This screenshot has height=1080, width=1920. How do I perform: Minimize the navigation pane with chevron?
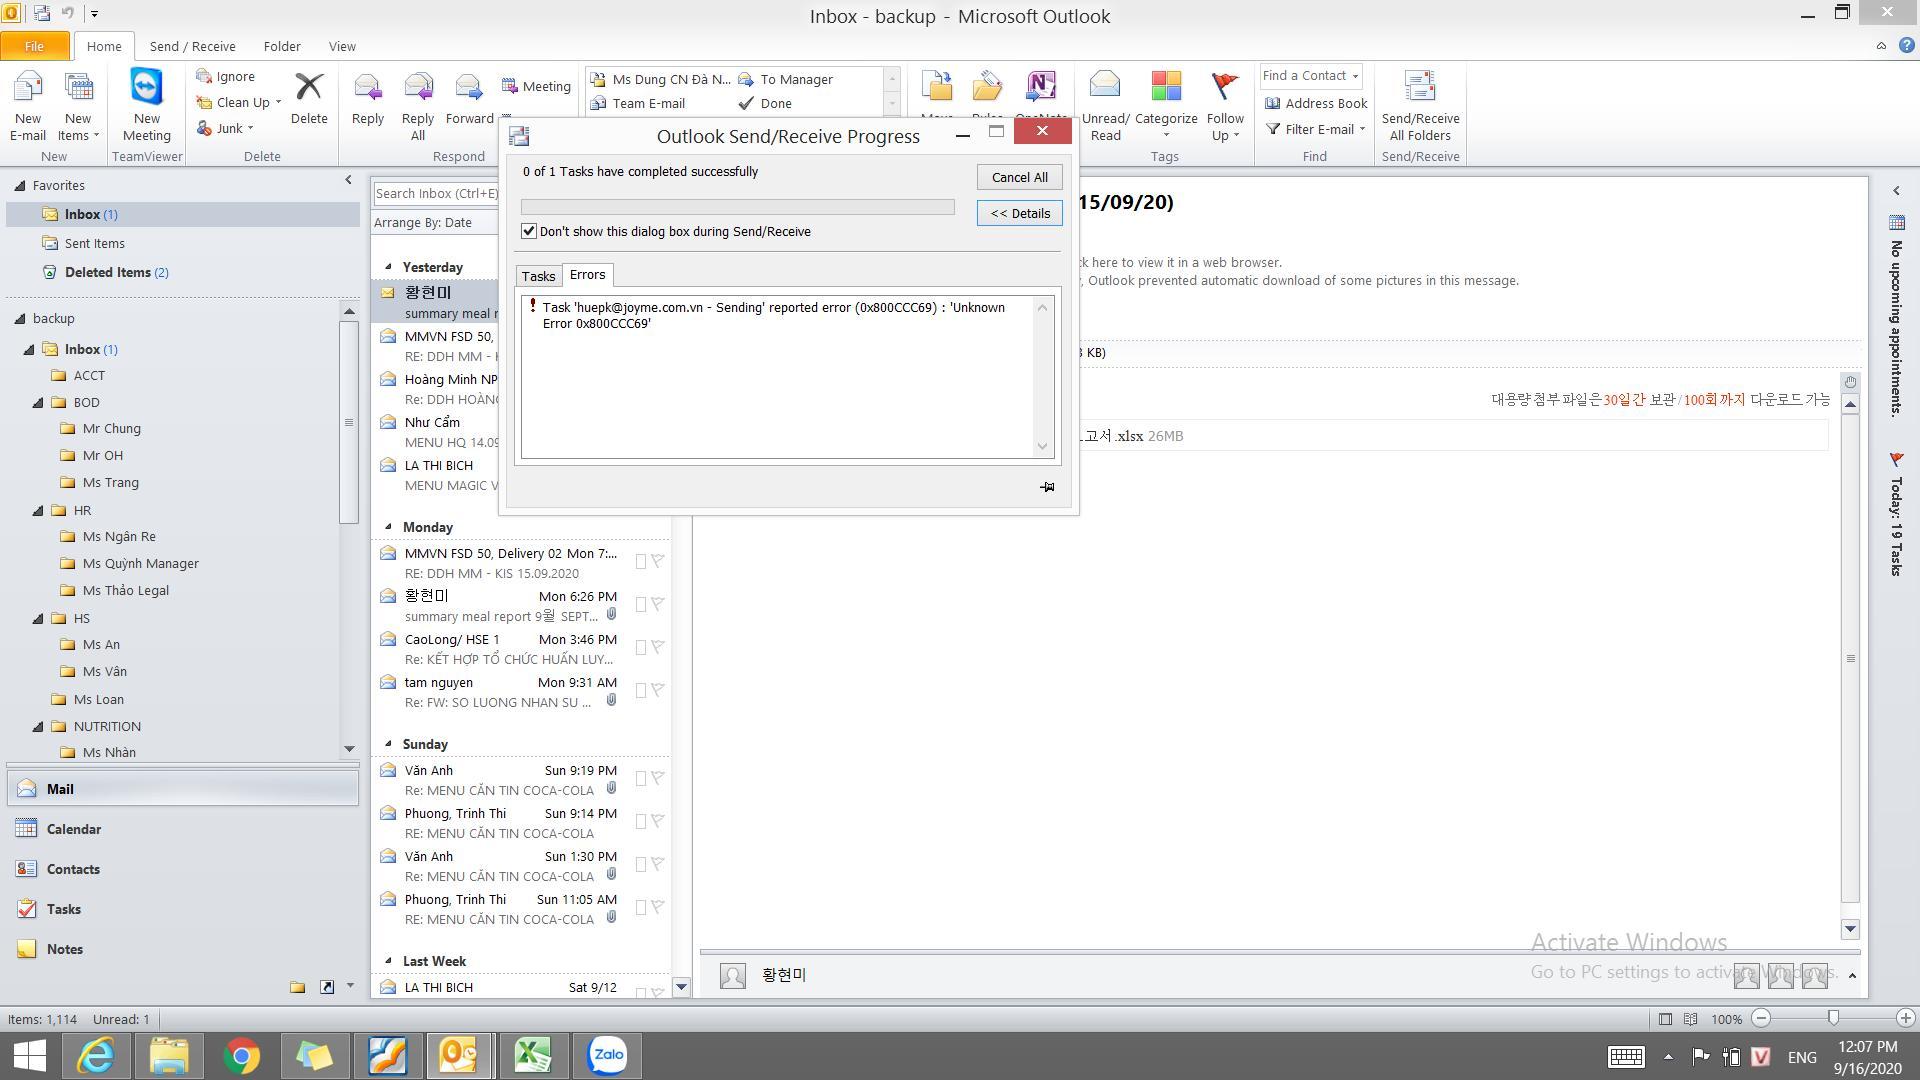tap(348, 180)
